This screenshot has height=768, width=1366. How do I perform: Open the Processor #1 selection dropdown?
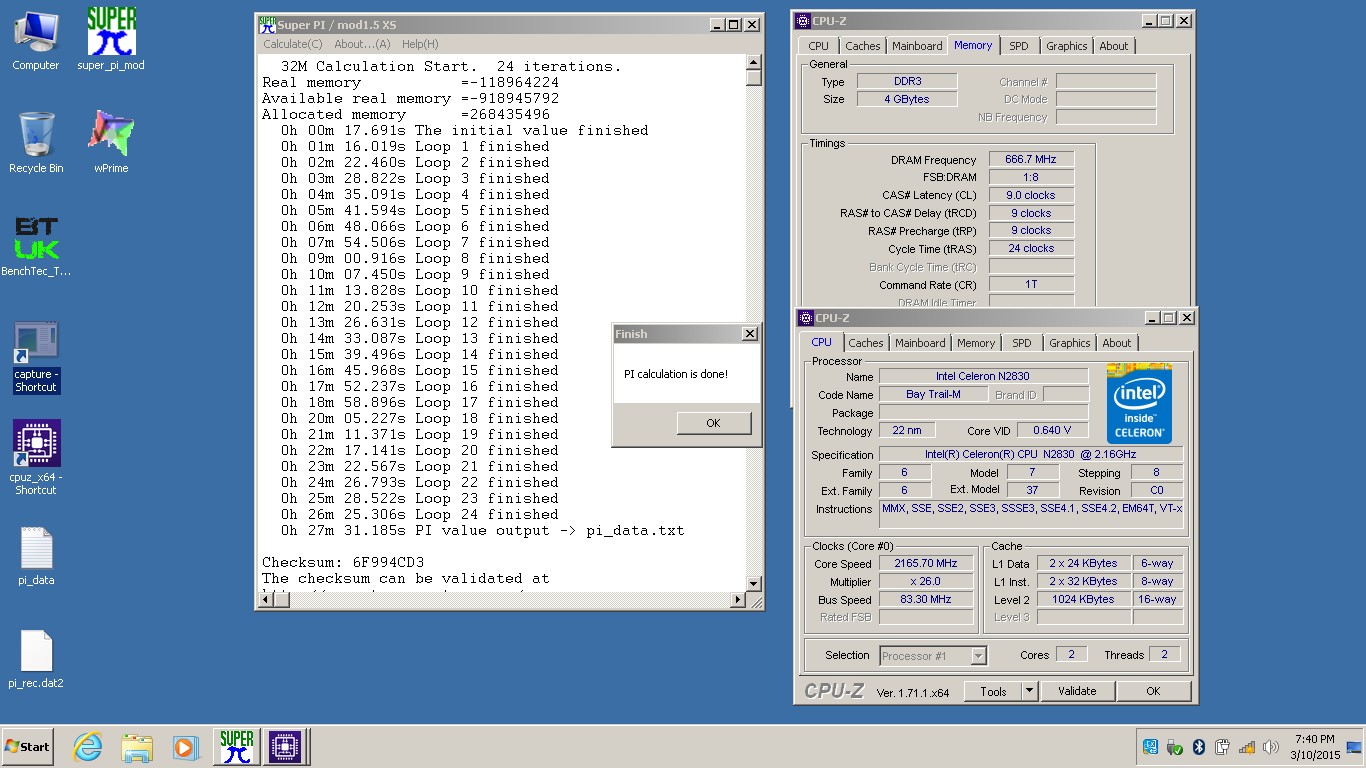(933, 656)
